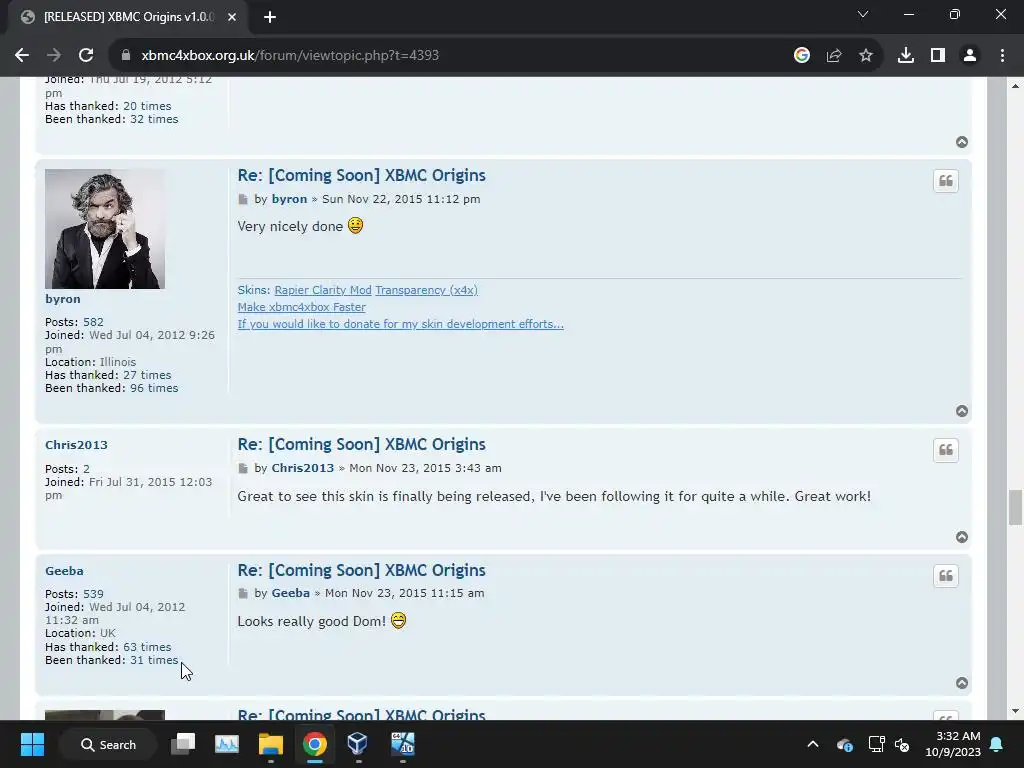
Task: Open the Transparency (x4x) link
Action: 426,290
